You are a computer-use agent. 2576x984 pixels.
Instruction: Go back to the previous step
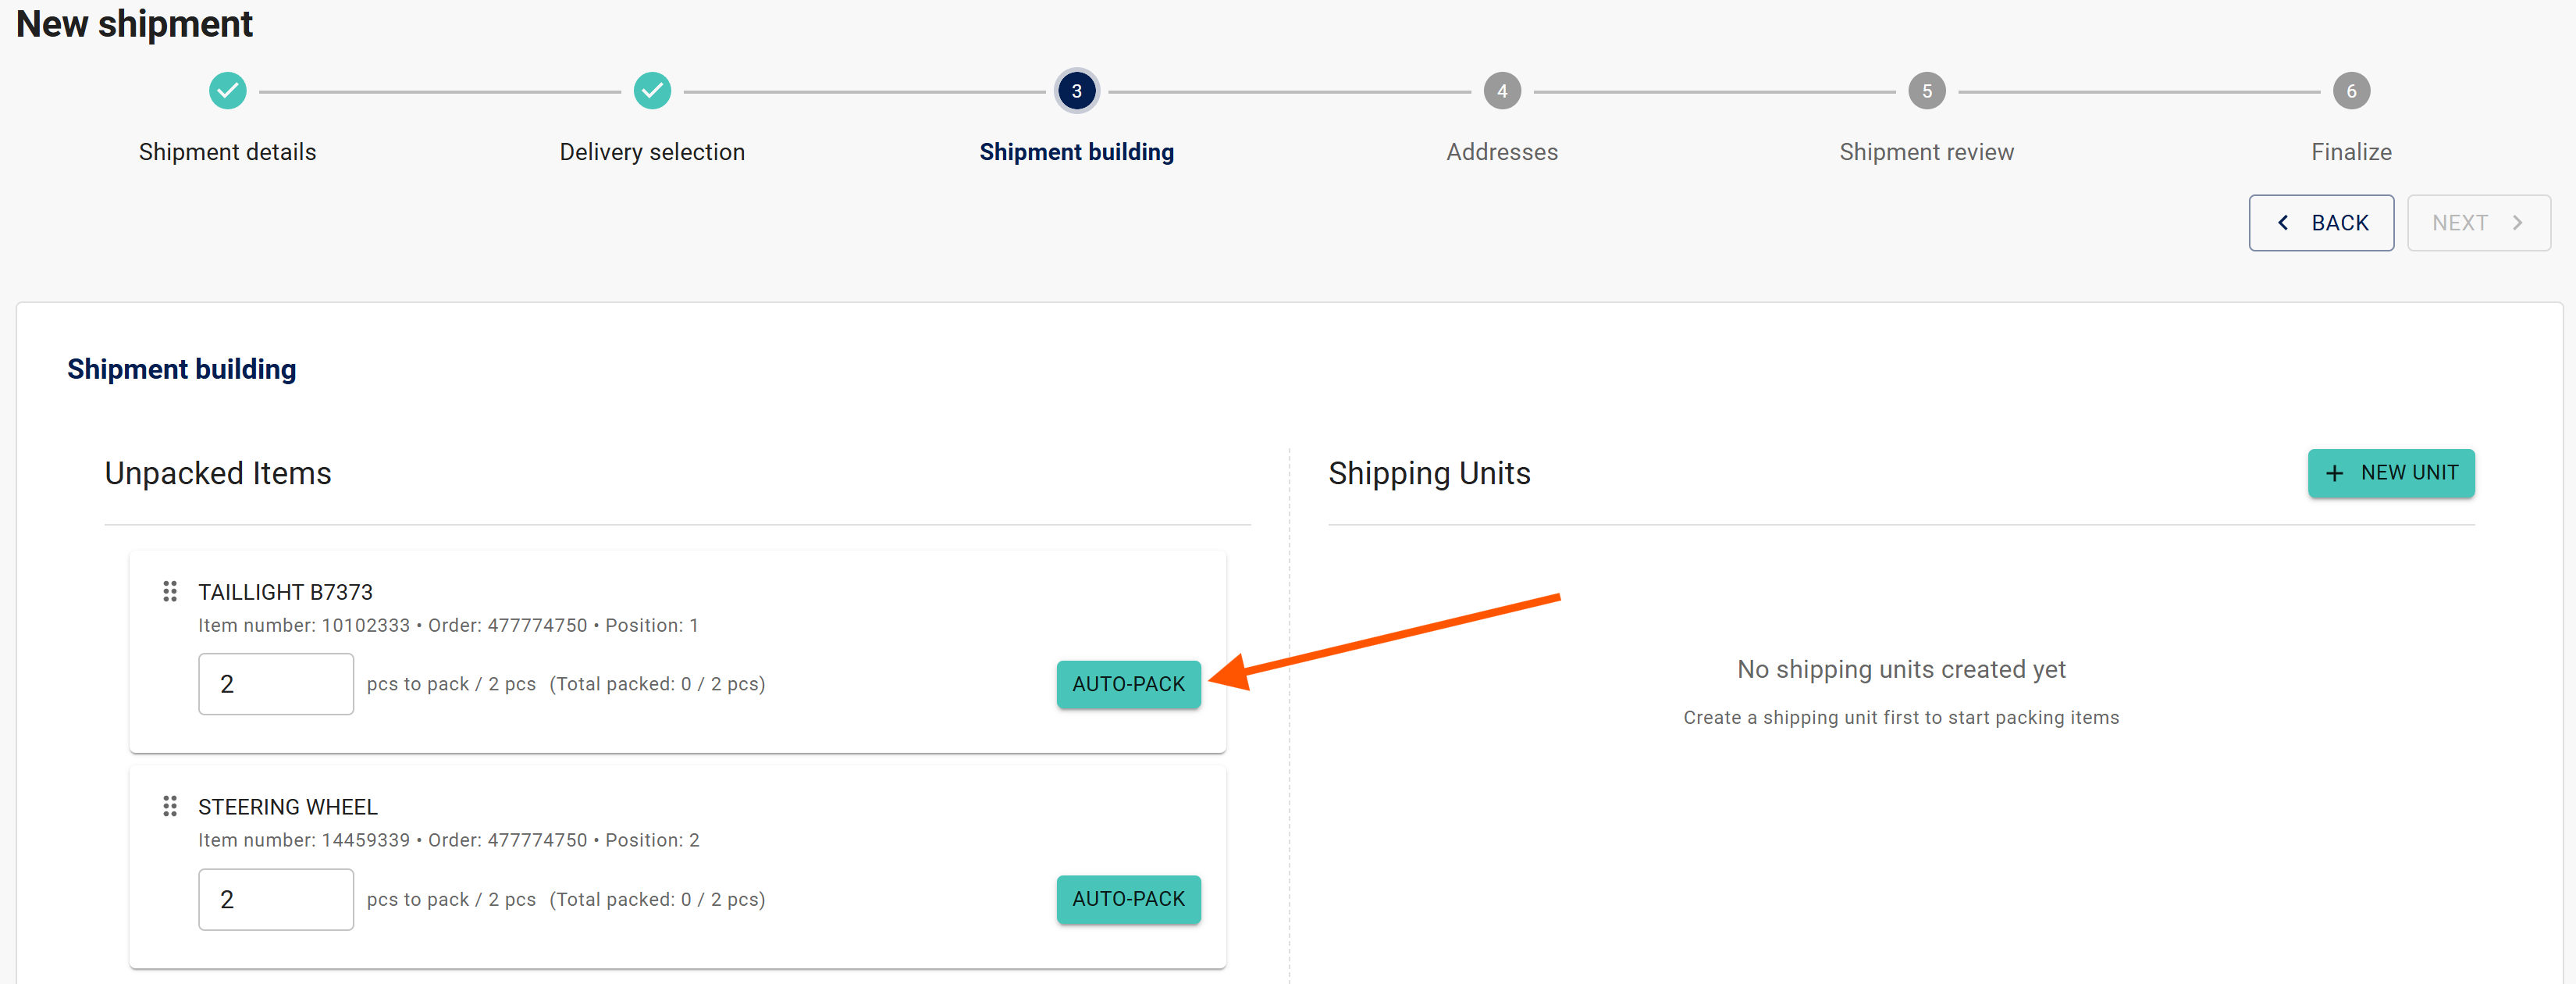pos(2320,223)
